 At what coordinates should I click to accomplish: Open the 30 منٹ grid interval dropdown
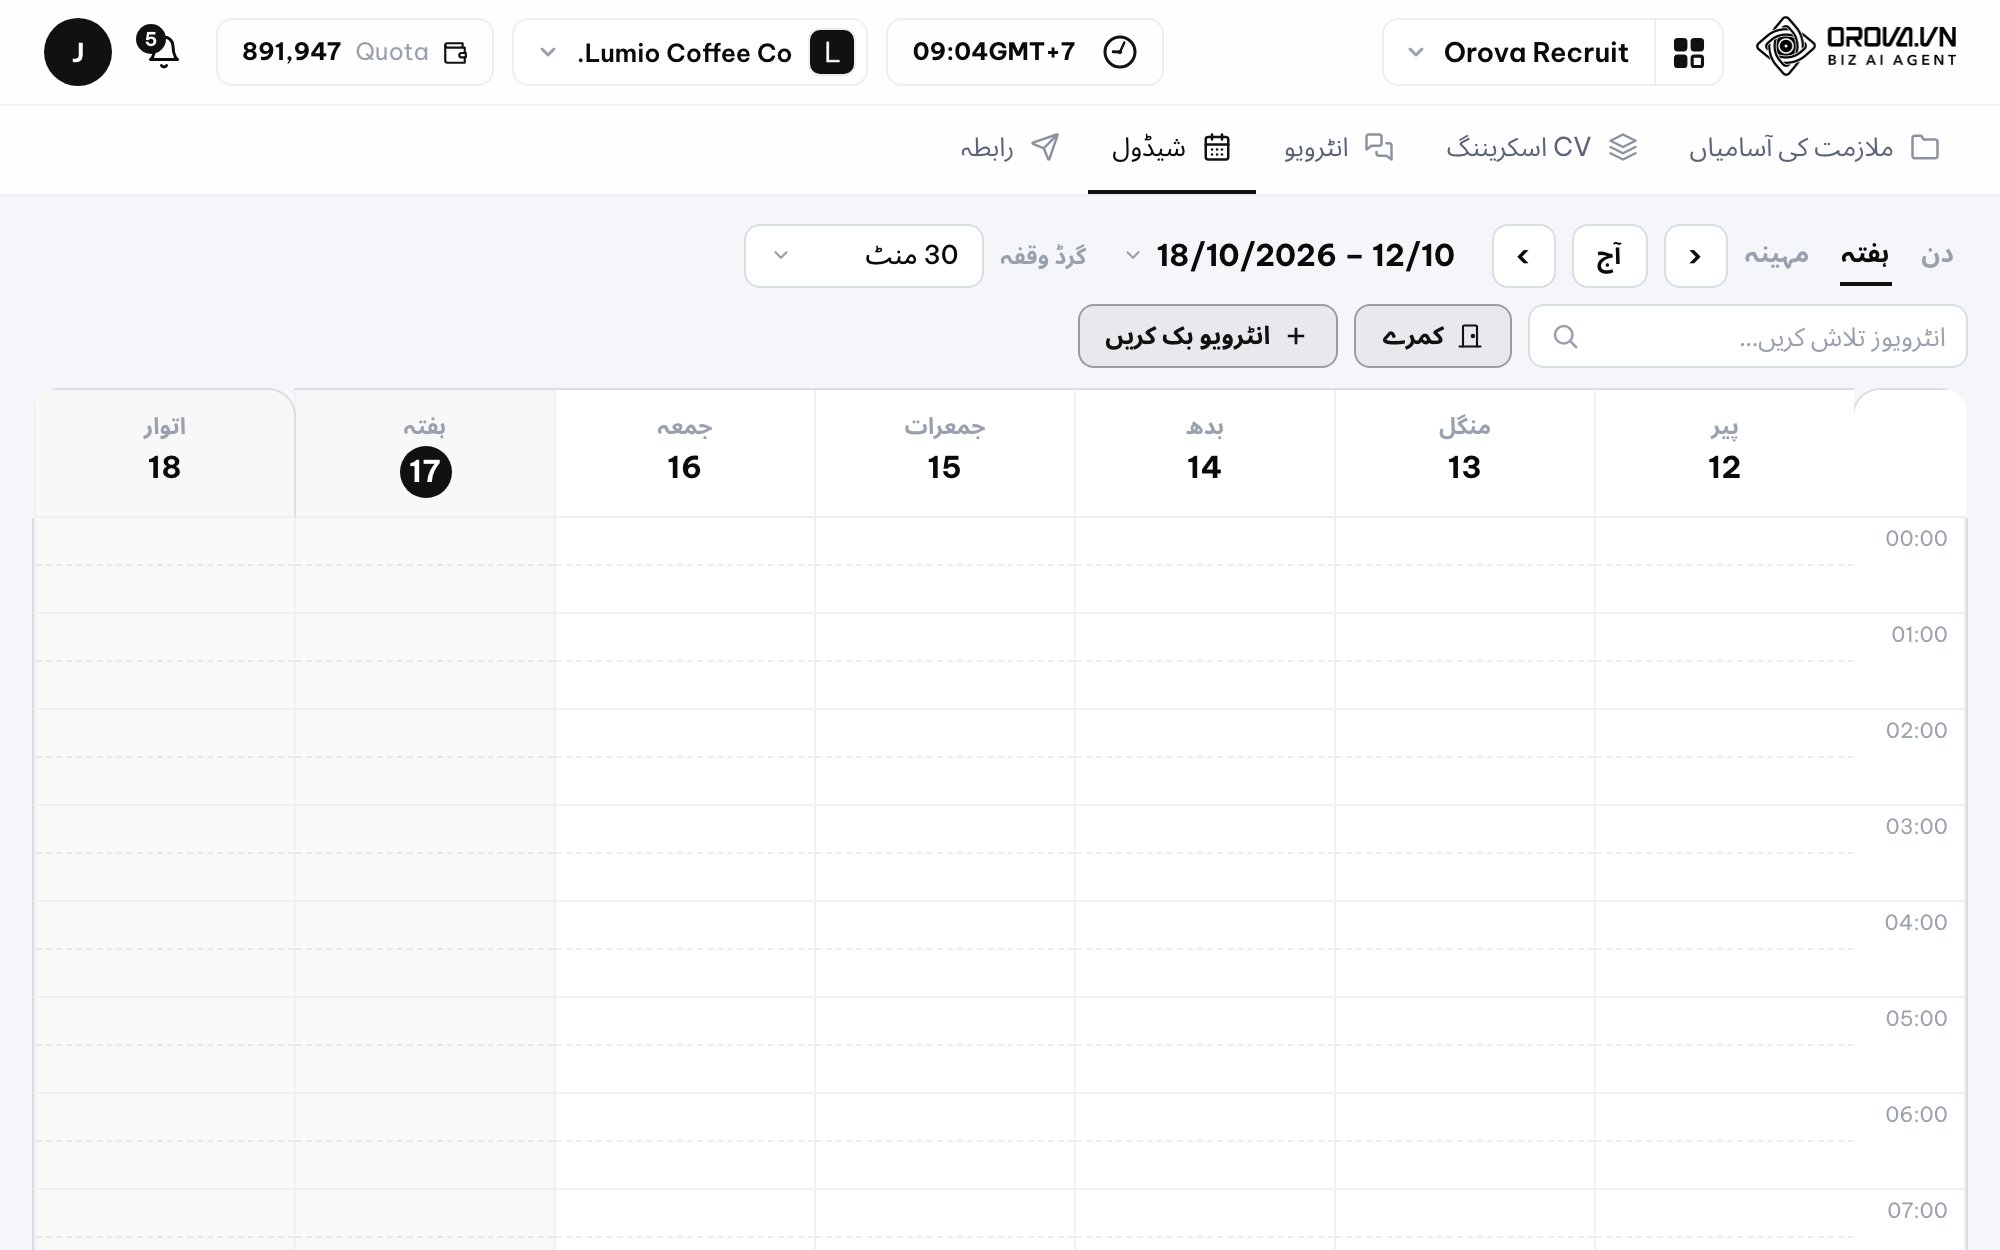coord(864,256)
